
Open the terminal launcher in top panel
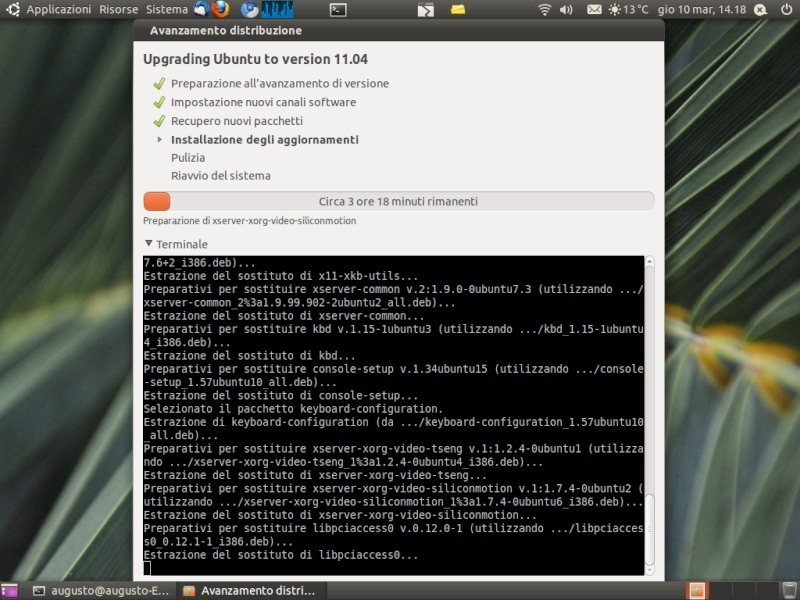coord(338,9)
